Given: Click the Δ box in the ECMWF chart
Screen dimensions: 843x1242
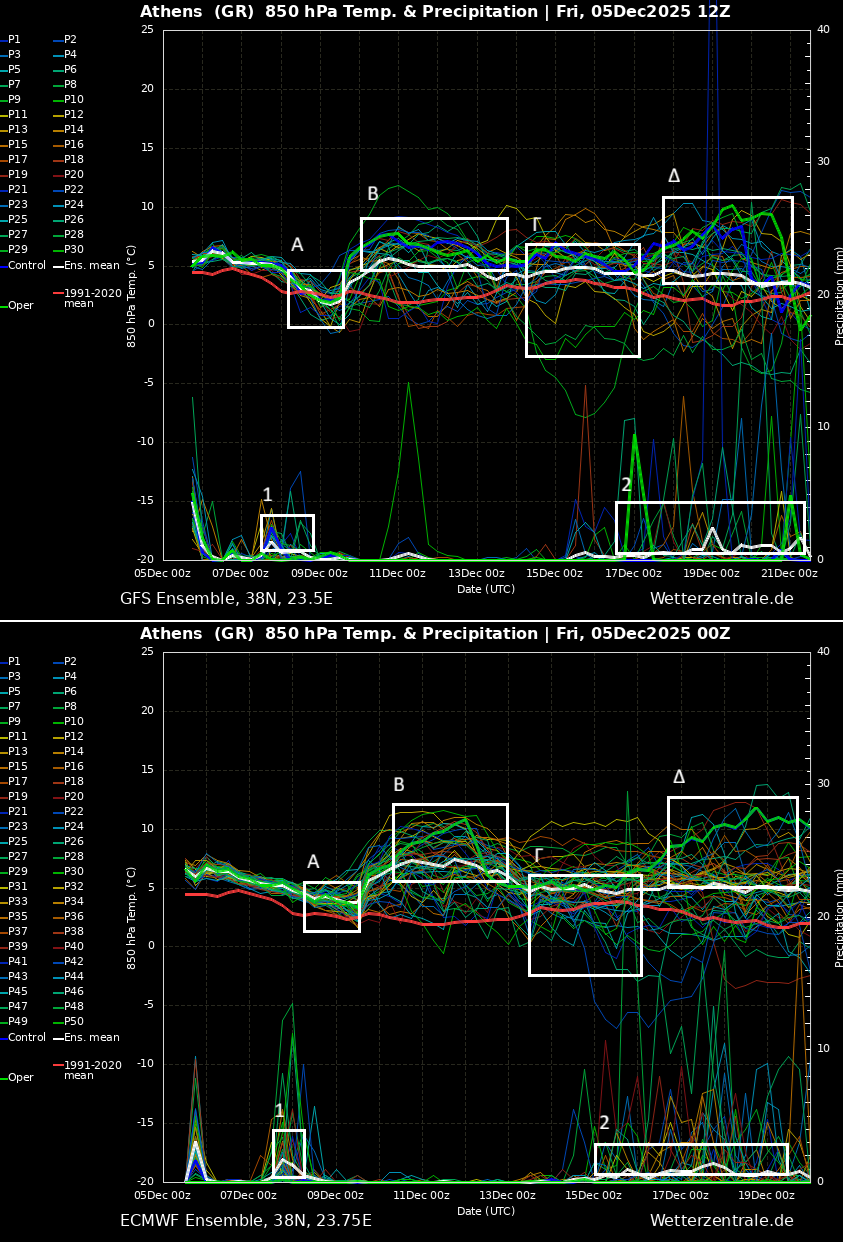Looking at the screenshot, I should [x=733, y=842].
